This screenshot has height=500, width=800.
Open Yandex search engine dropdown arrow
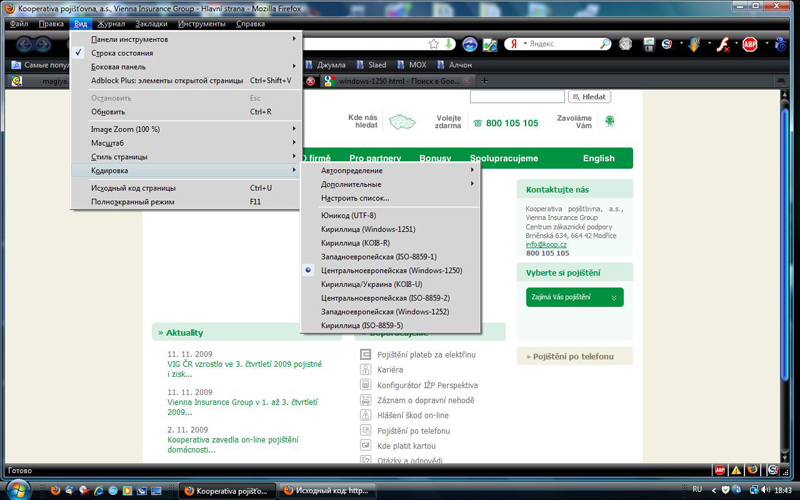pyautogui.click(x=525, y=44)
